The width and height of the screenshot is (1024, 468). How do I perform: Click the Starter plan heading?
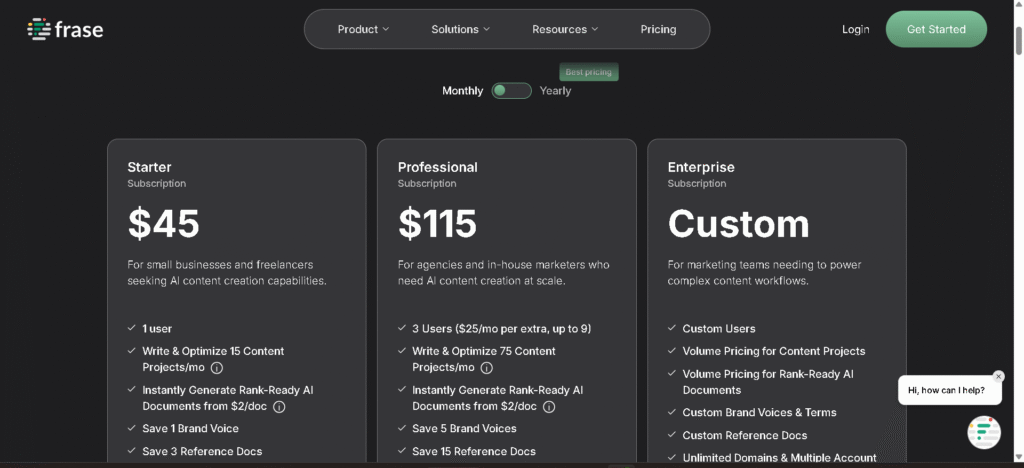tap(150, 167)
